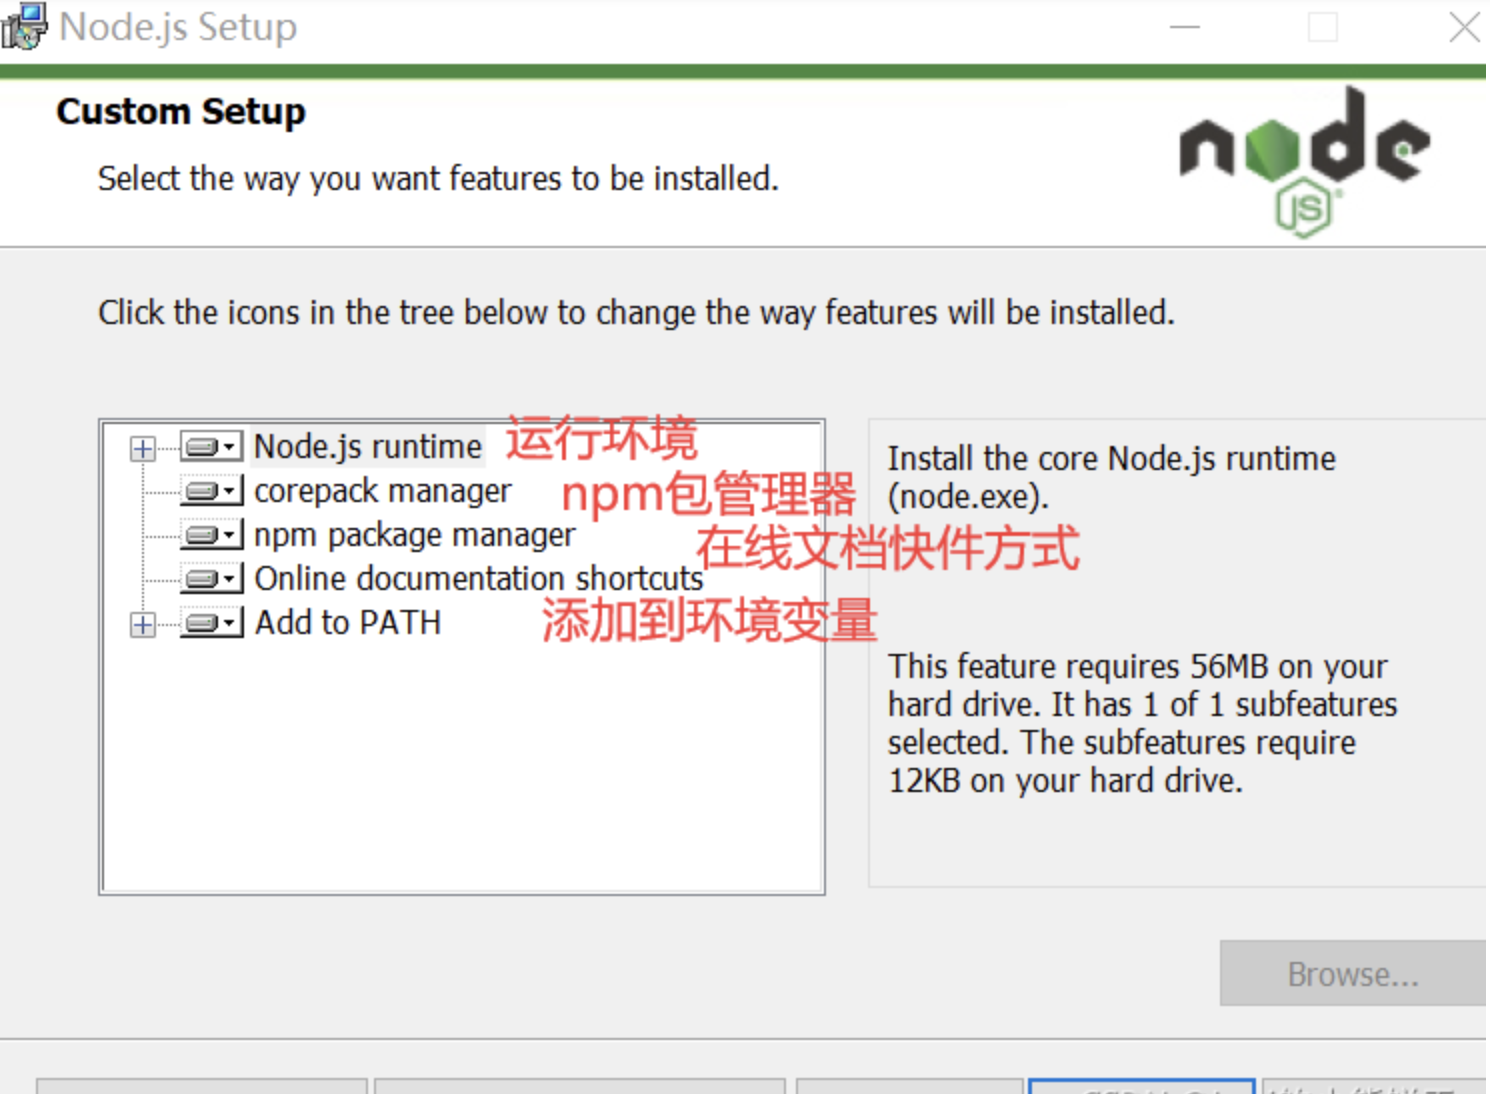Open the Add to PATH drive icon
This screenshot has height=1094, width=1490.
coord(212,623)
